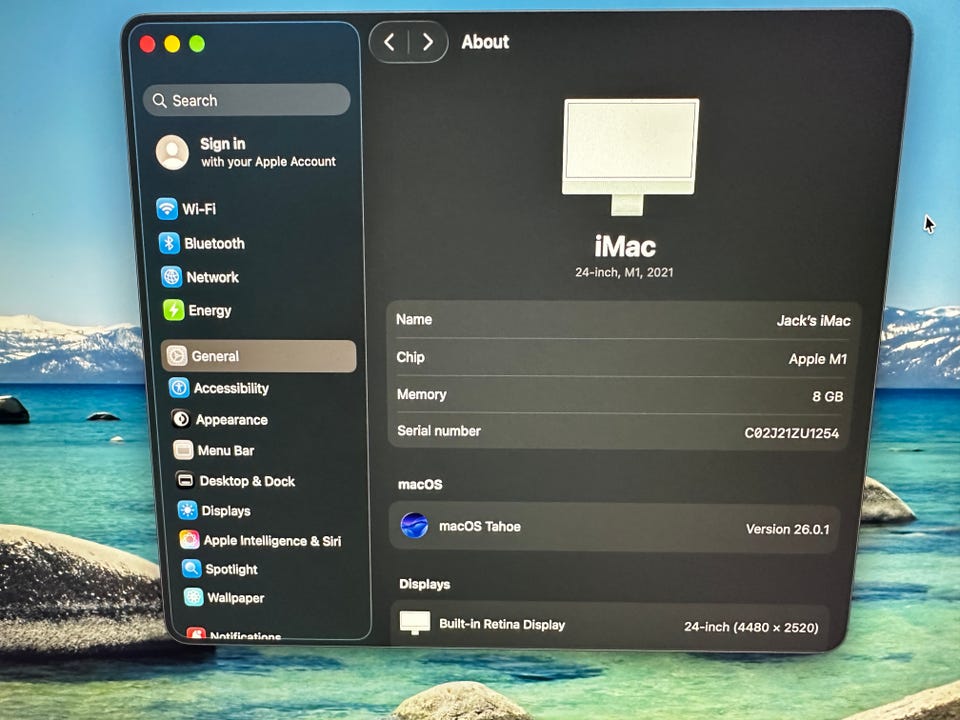
Task: Click the Memory row label
Action: coord(422,395)
